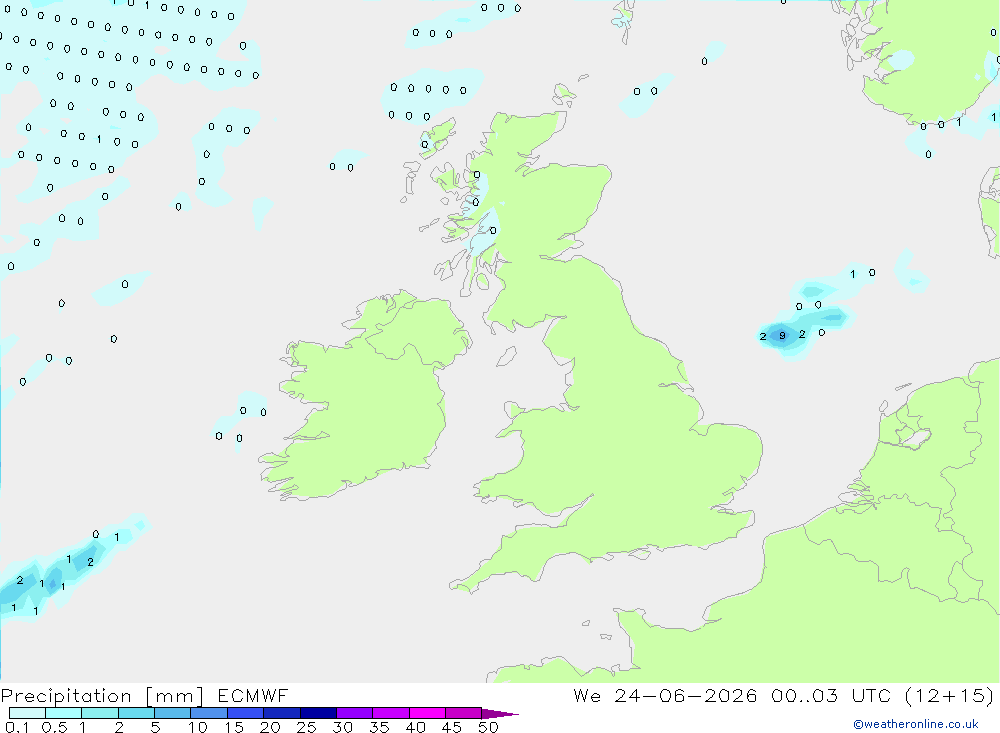This screenshot has height=733, width=1000.
Task: Pick the 10–15 mm legend color box
Action: [x=209, y=713]
